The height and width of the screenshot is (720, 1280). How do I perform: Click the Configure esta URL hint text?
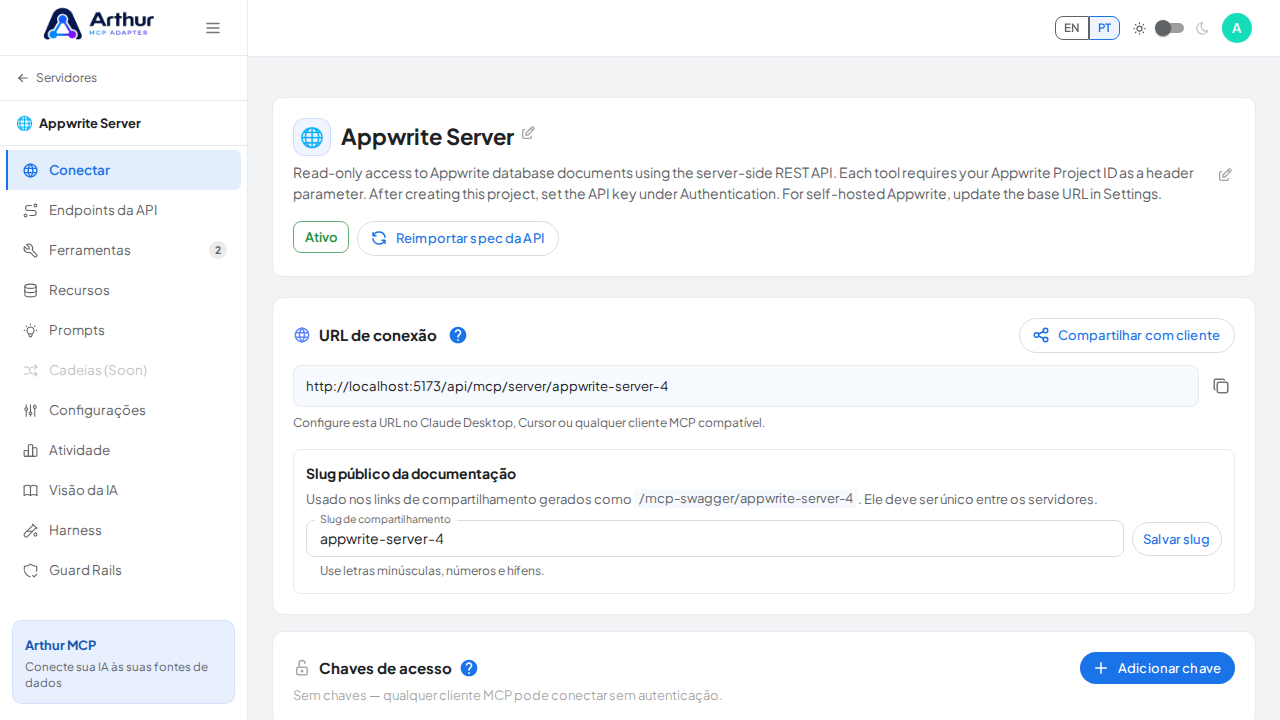[529, 423]
